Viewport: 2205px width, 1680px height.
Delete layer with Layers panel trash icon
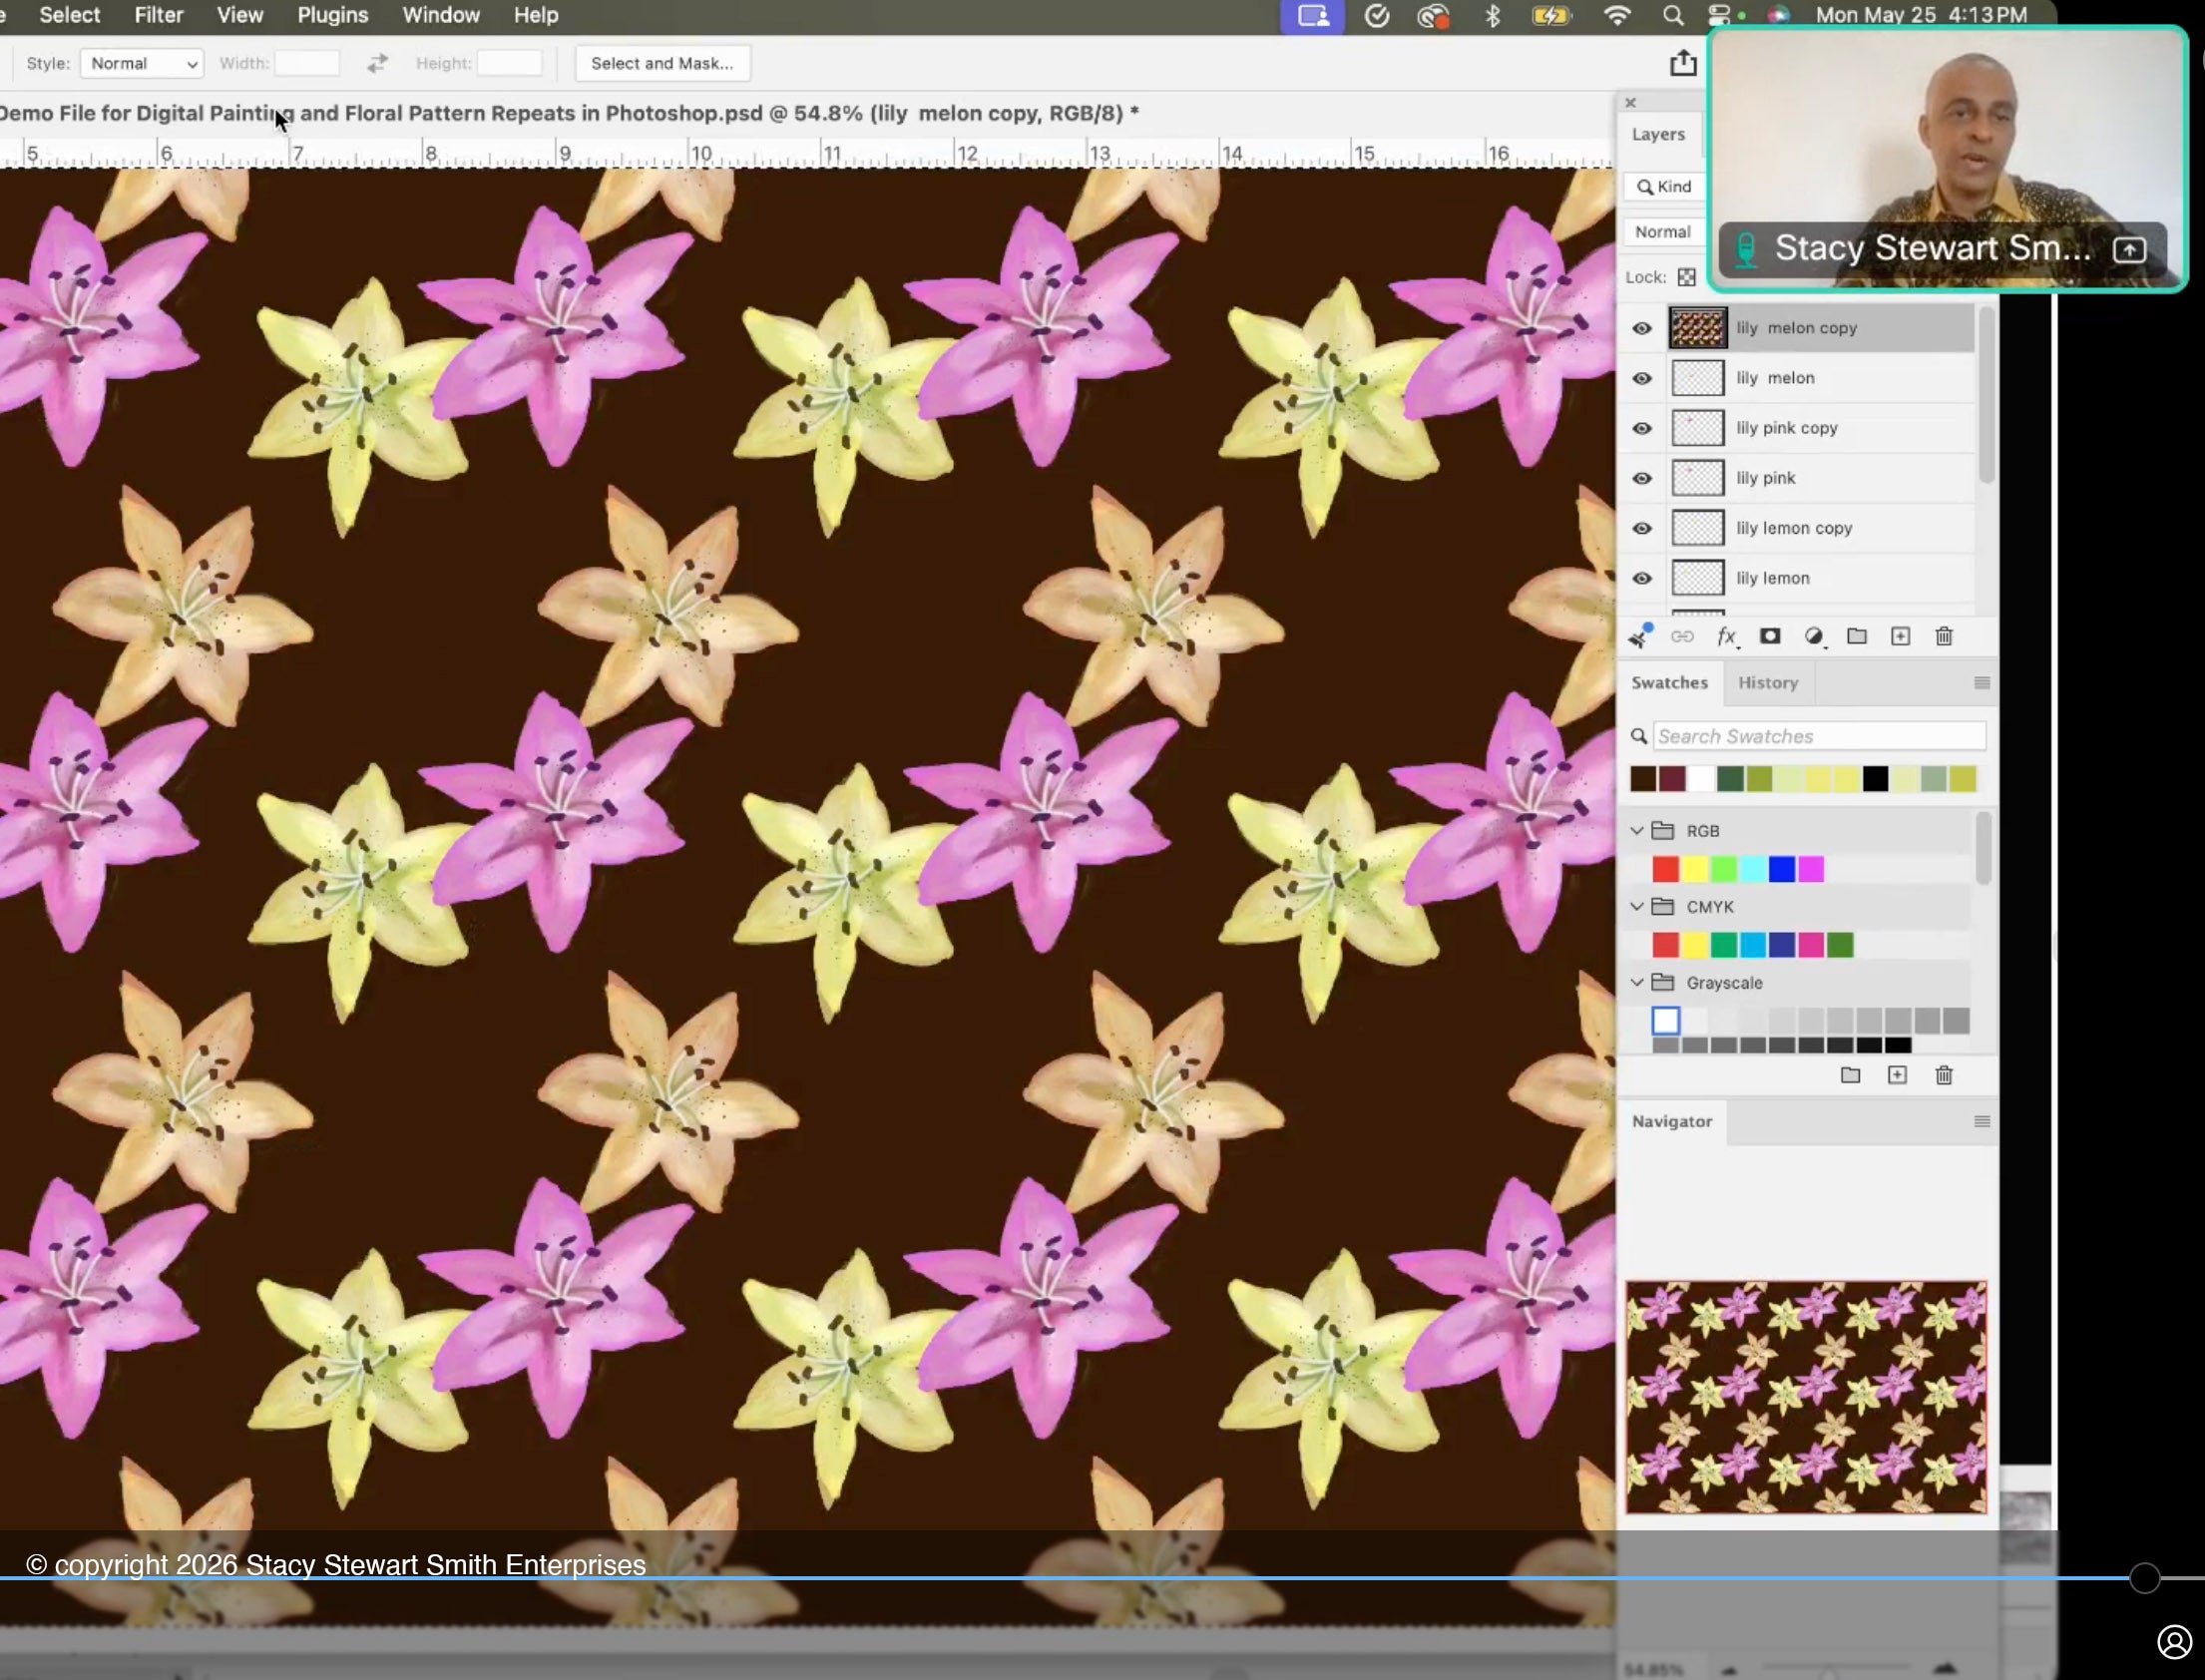tap(1944, 637)
